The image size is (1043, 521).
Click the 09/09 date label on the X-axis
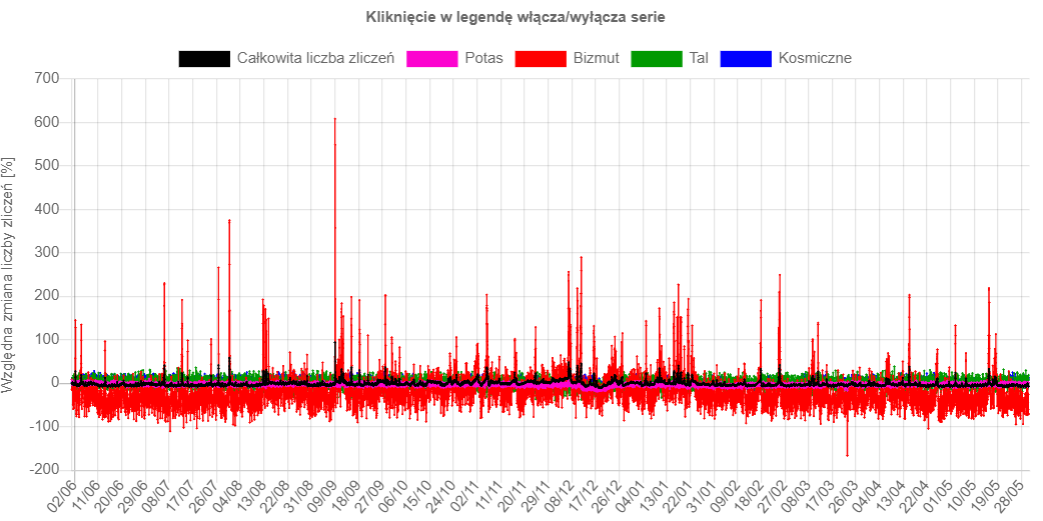point(322,497)
